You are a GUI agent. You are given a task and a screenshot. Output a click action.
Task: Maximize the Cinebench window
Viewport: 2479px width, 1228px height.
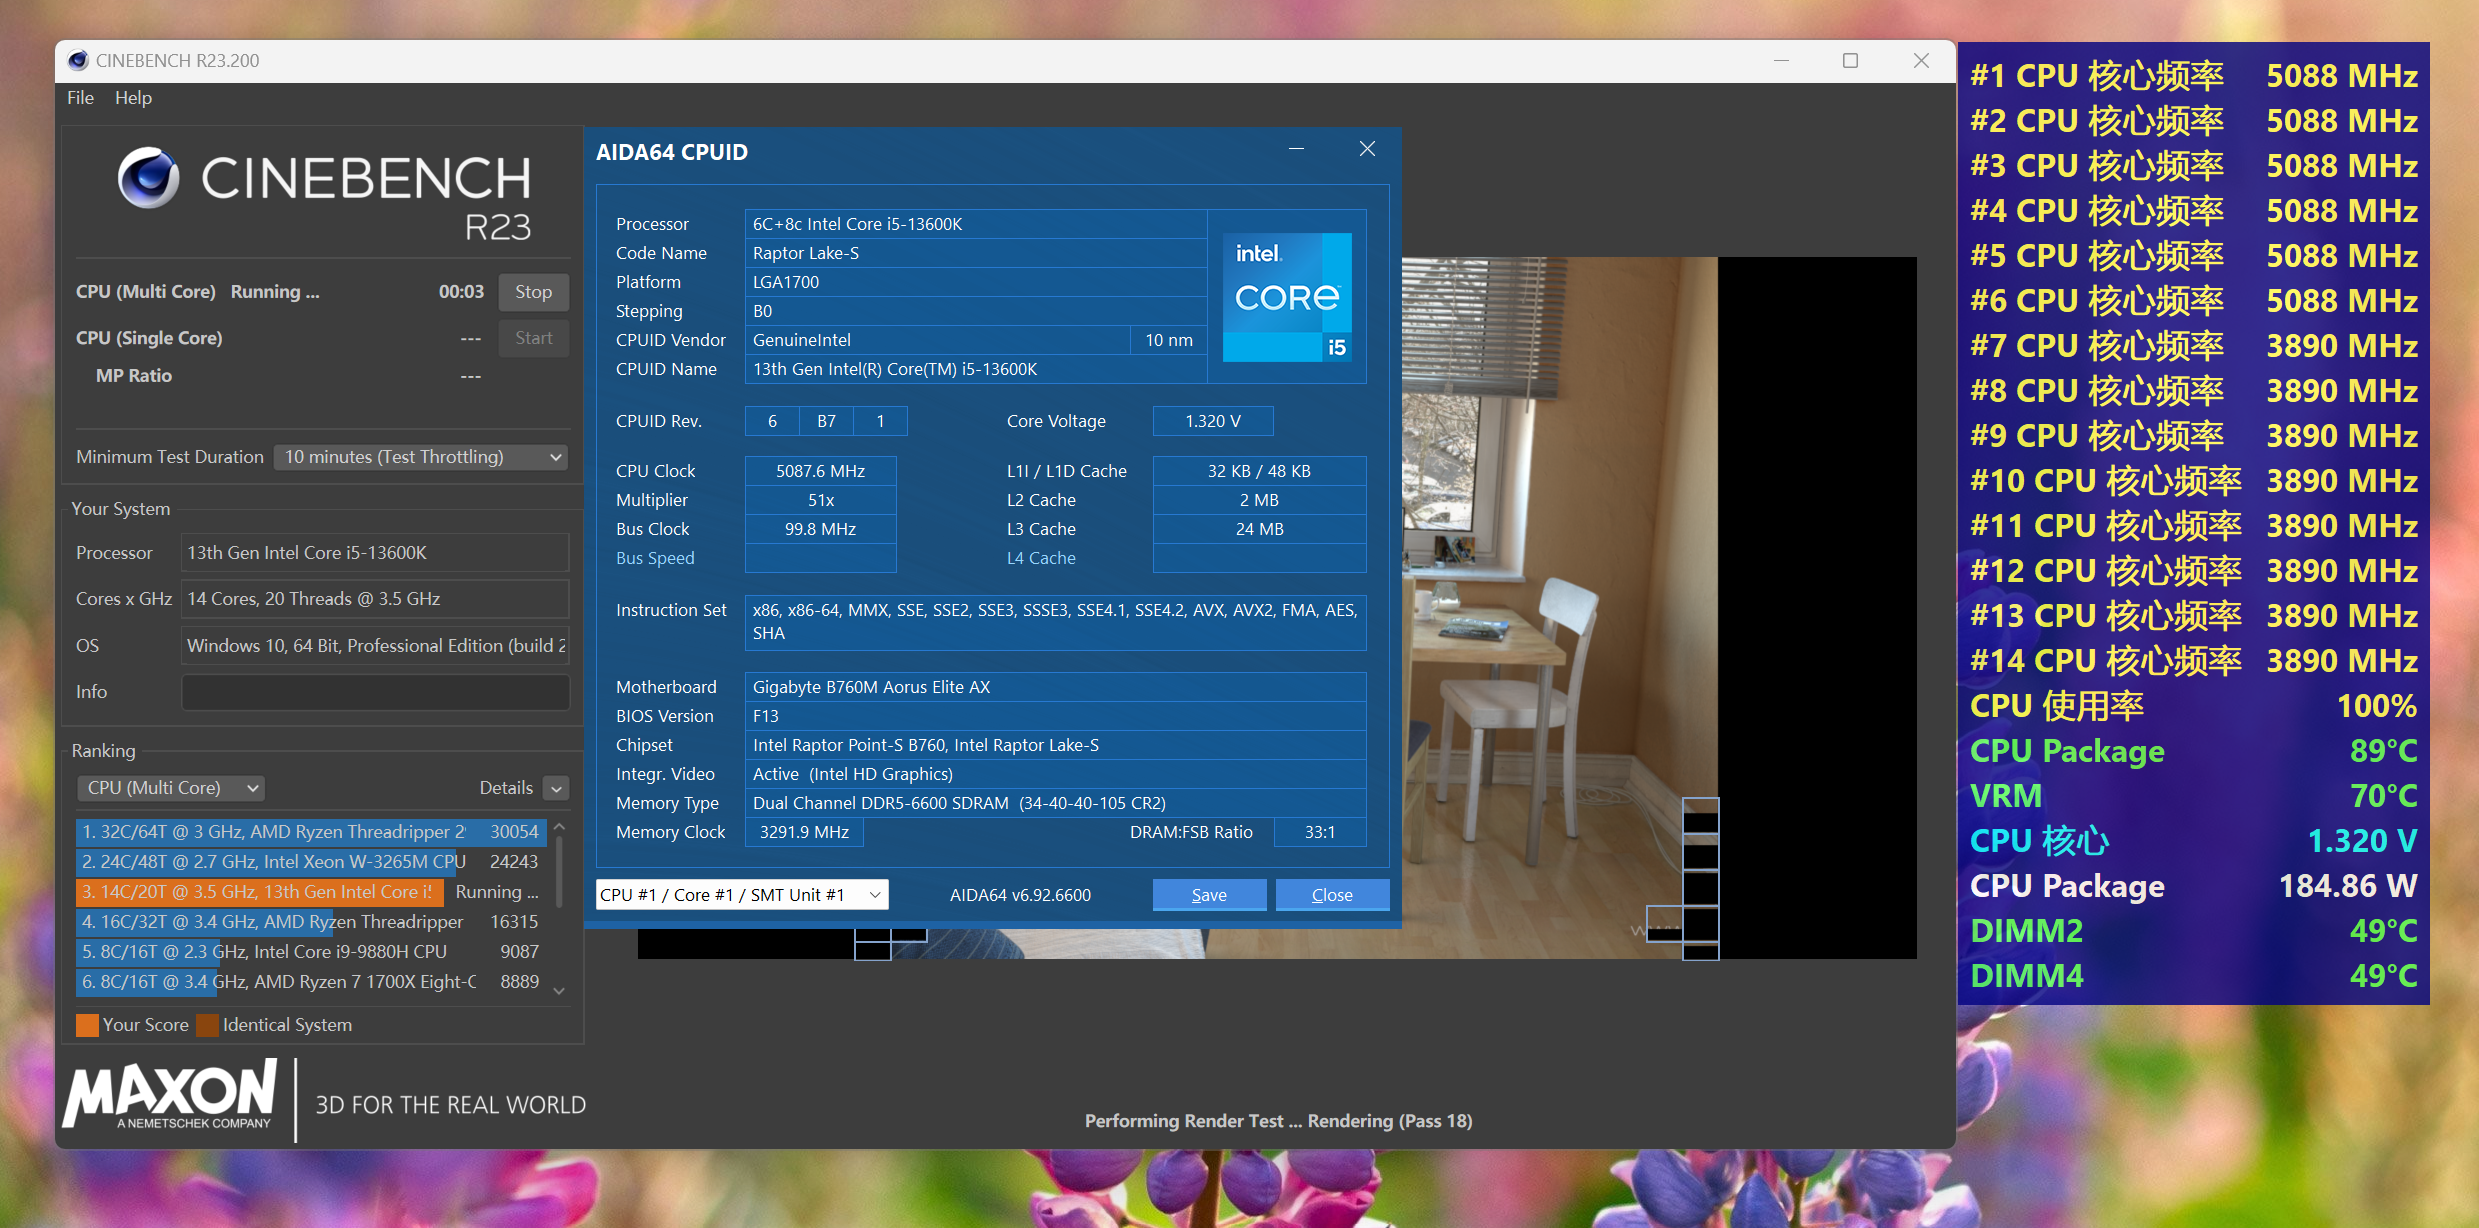pyautogui.click(x=1850, y=61)
